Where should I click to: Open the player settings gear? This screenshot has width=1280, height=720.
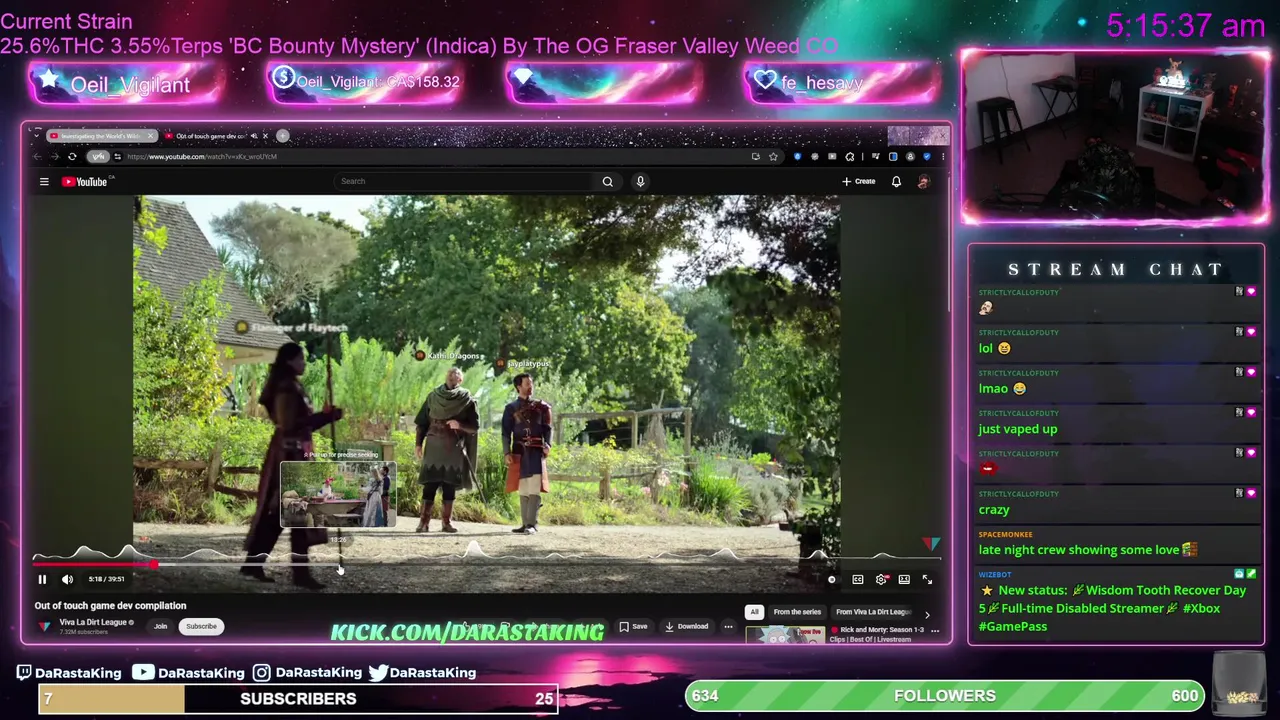coord(881,580)
